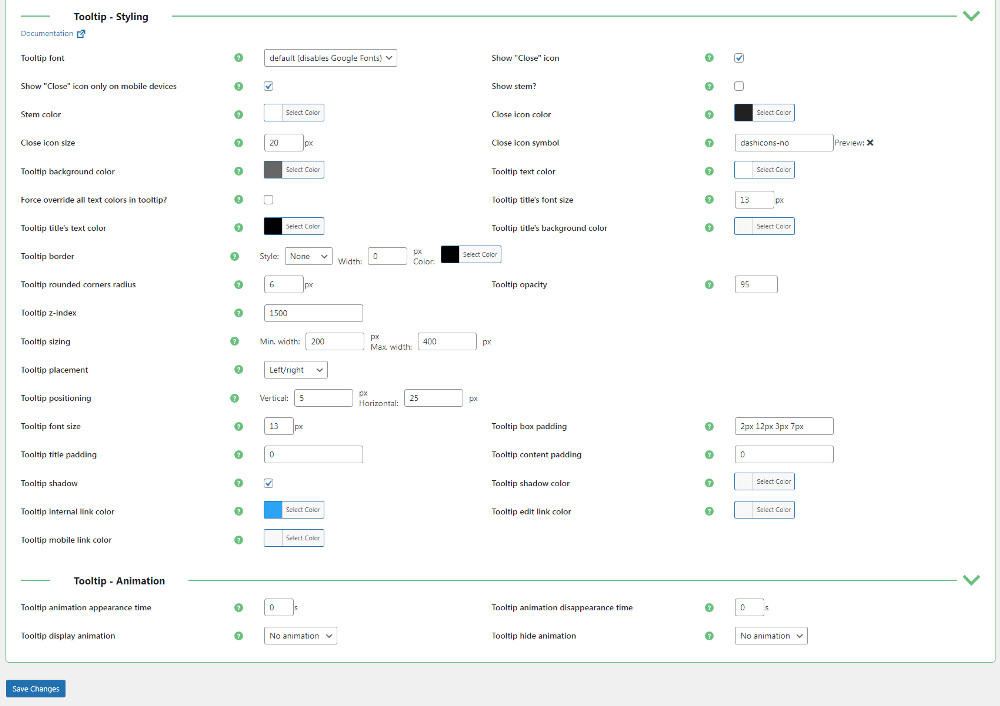Screen dimensions: 1000x706
Task: Click the Save Changes button
Action: (x=36, y=689)
